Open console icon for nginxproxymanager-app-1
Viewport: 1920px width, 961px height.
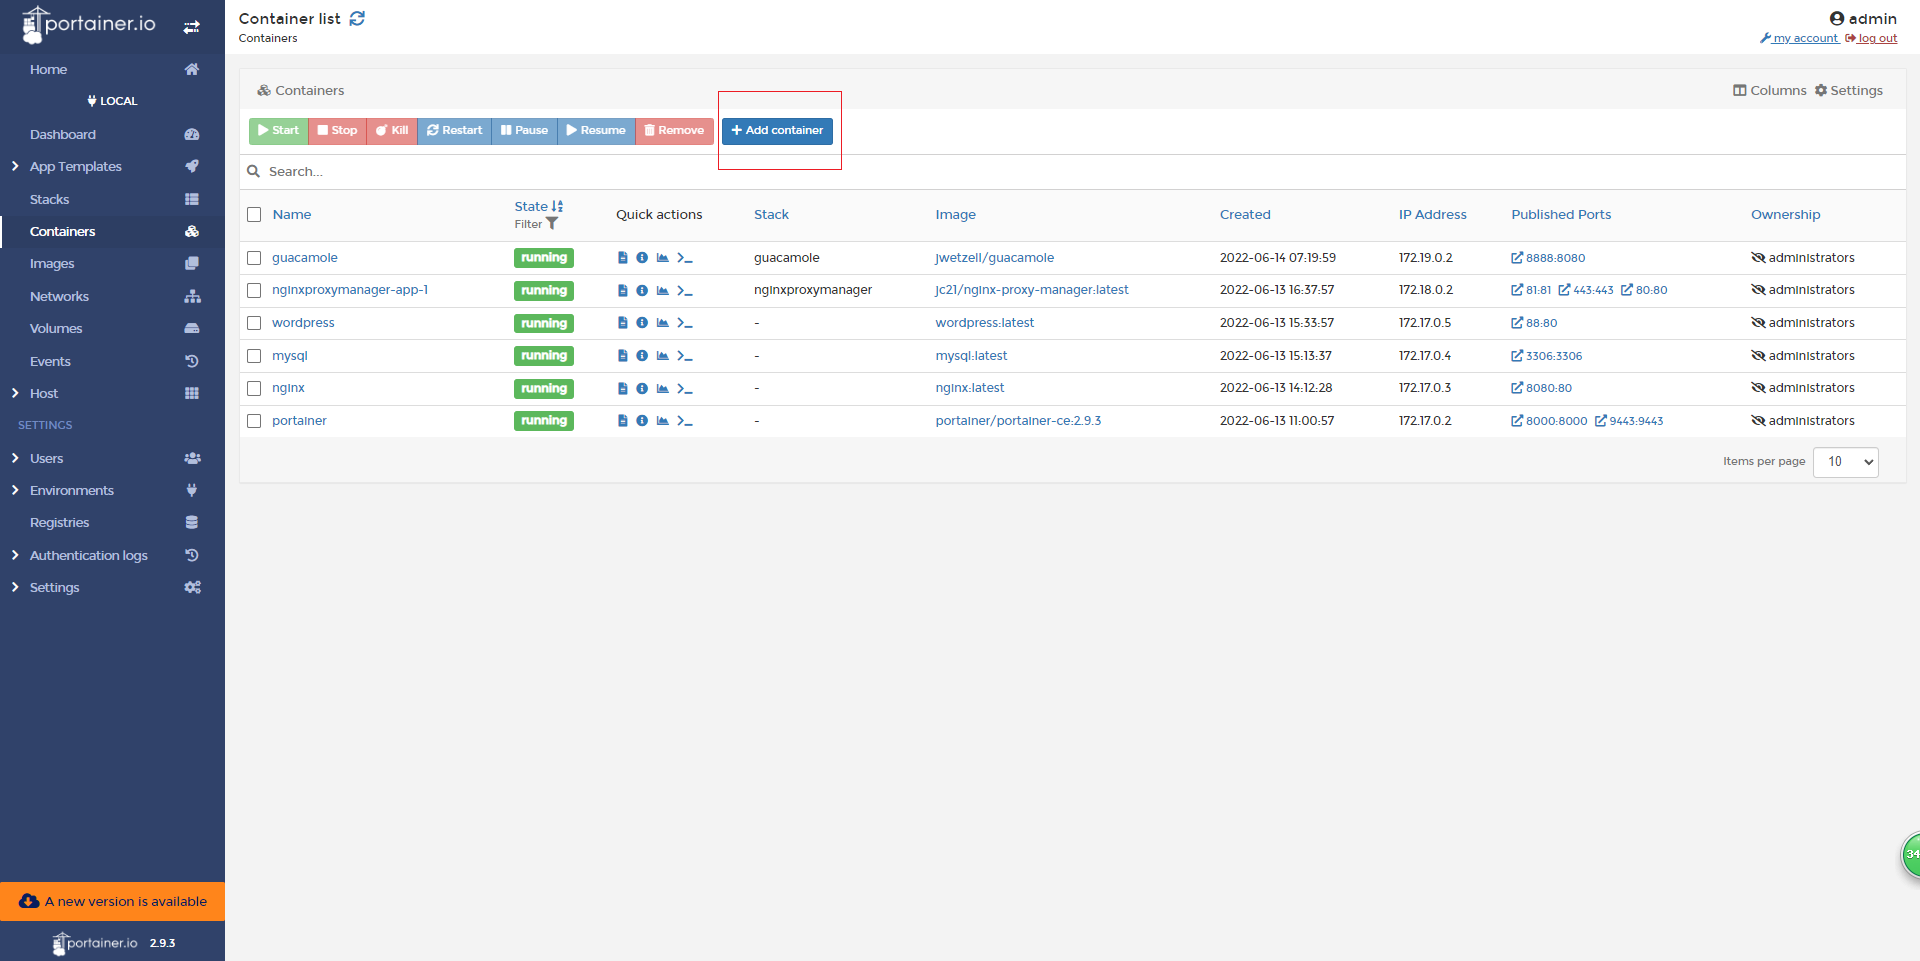point(685,291)
